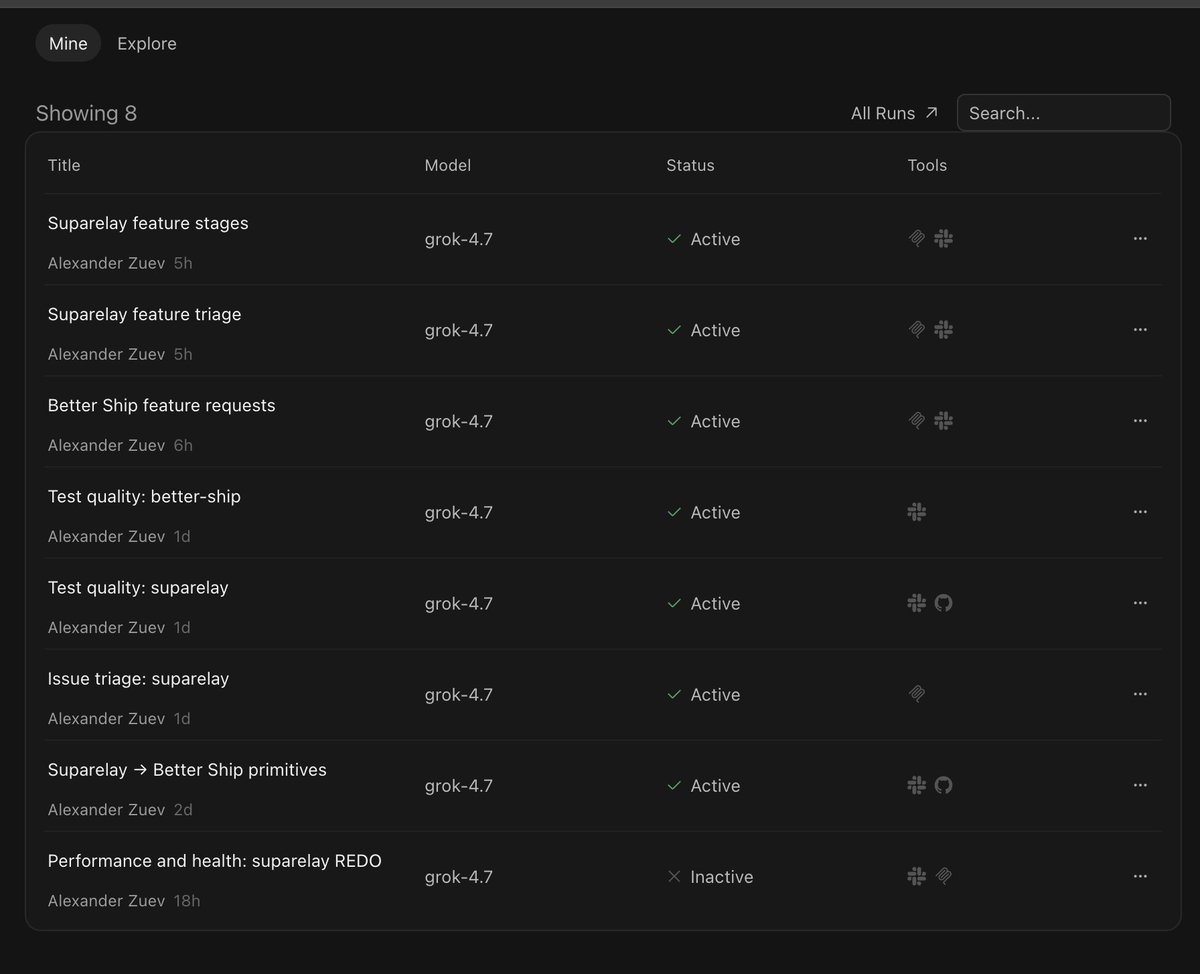Click stacked-layers icon for Issue triage: suparelay
Viewport: 1200px width, 974px height.
coord(917,694)
